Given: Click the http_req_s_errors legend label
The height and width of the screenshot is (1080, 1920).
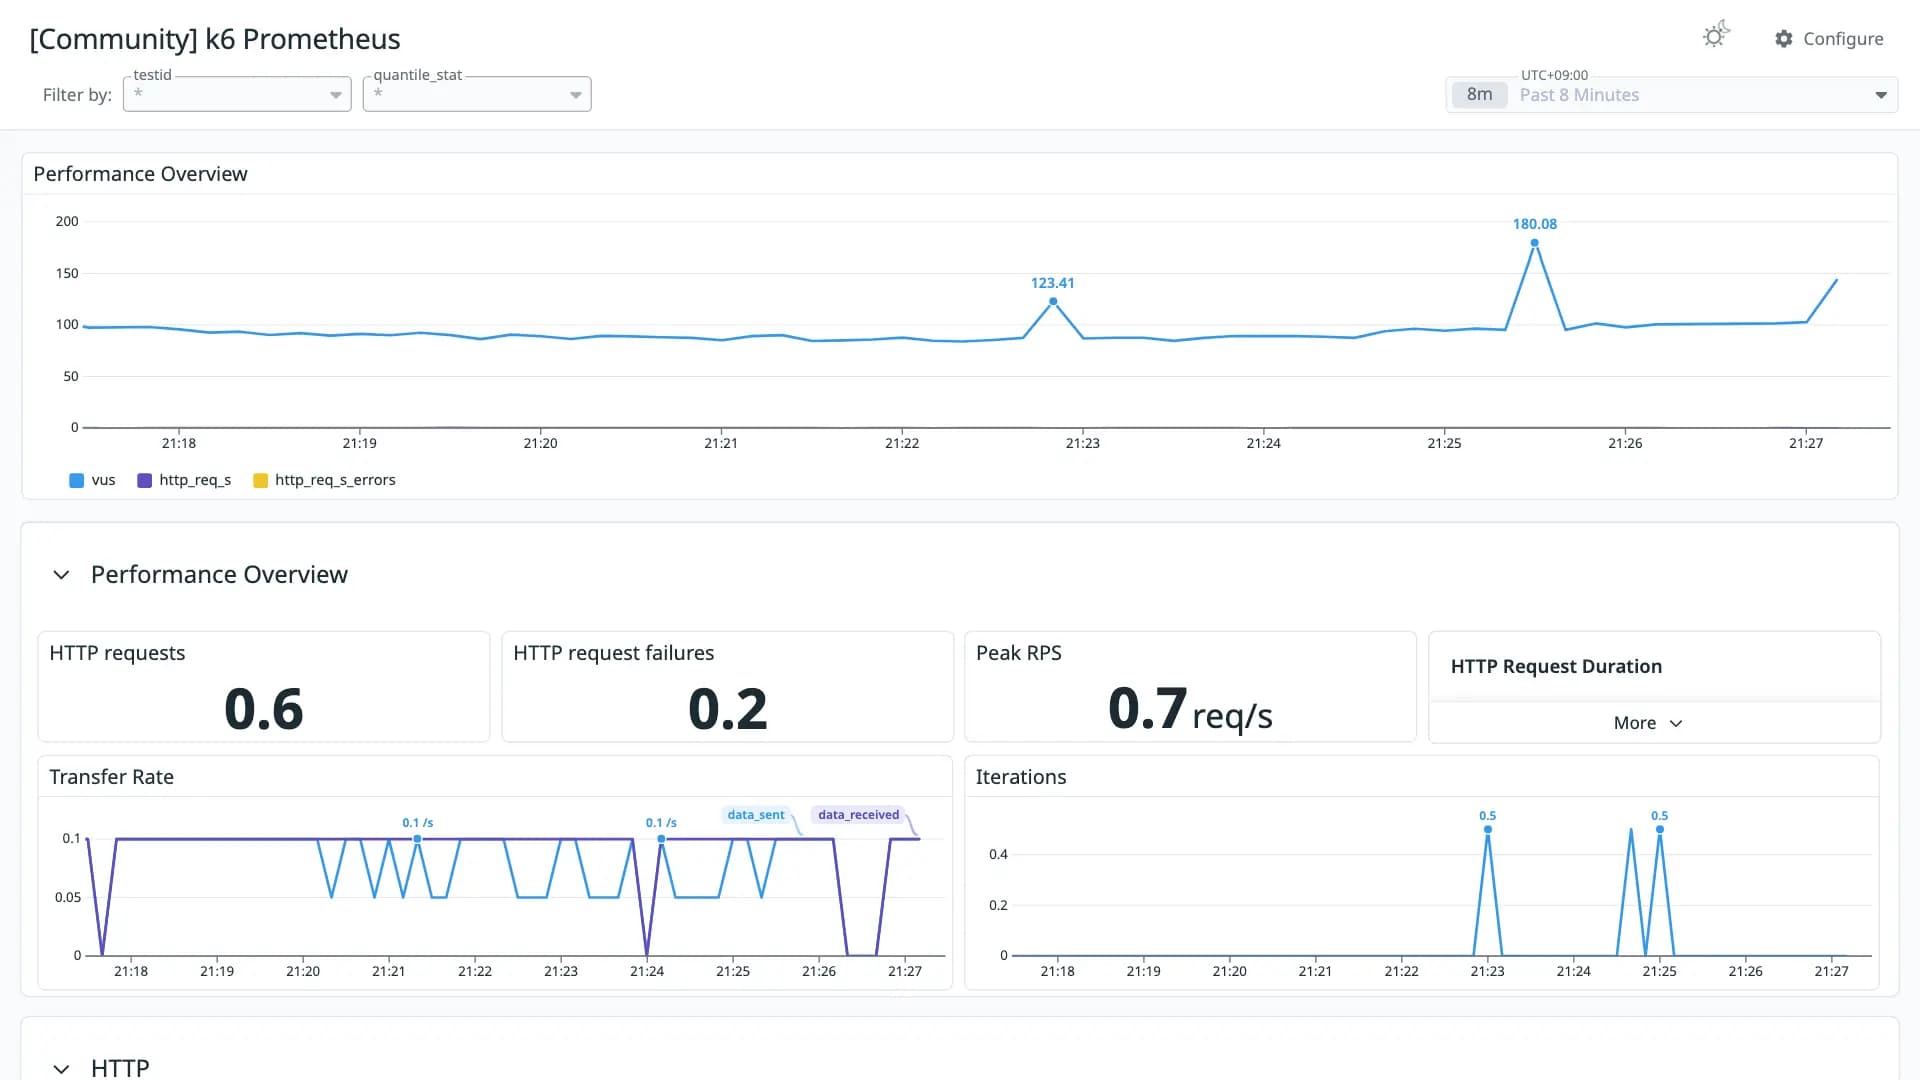Looking at the screenshot, I should click(335, 480).
